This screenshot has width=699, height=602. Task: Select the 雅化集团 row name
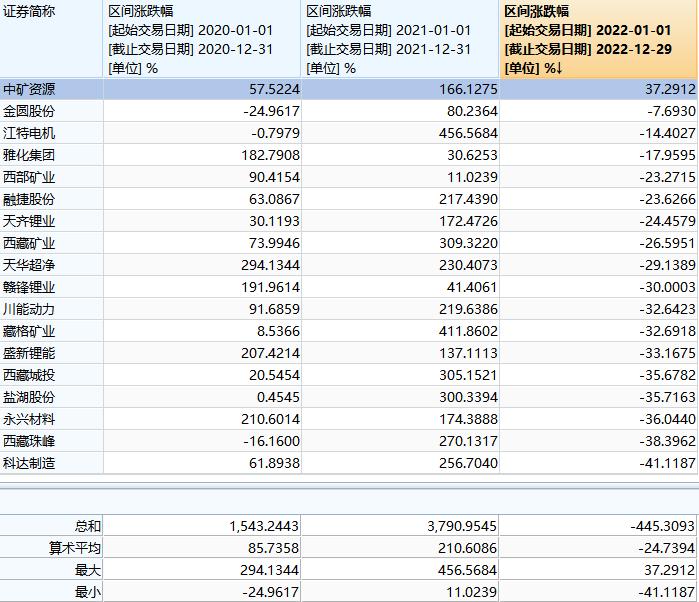click(29, 155)
